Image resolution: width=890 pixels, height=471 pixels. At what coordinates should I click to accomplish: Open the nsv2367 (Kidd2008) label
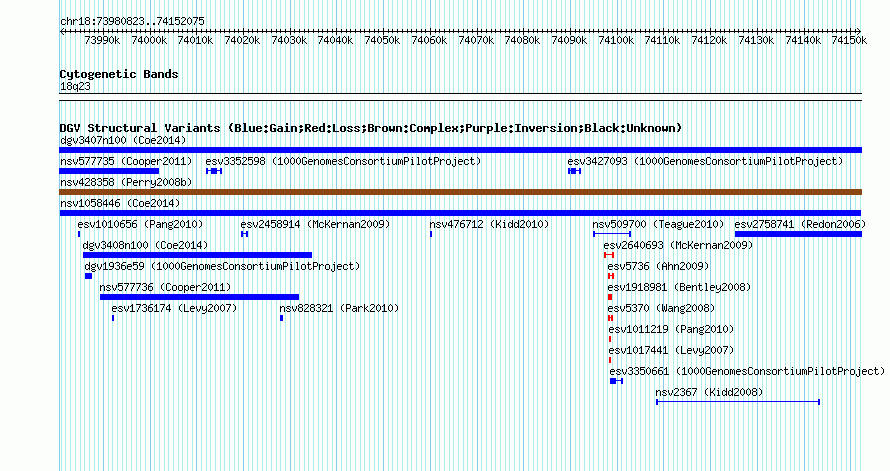(710, 392)
